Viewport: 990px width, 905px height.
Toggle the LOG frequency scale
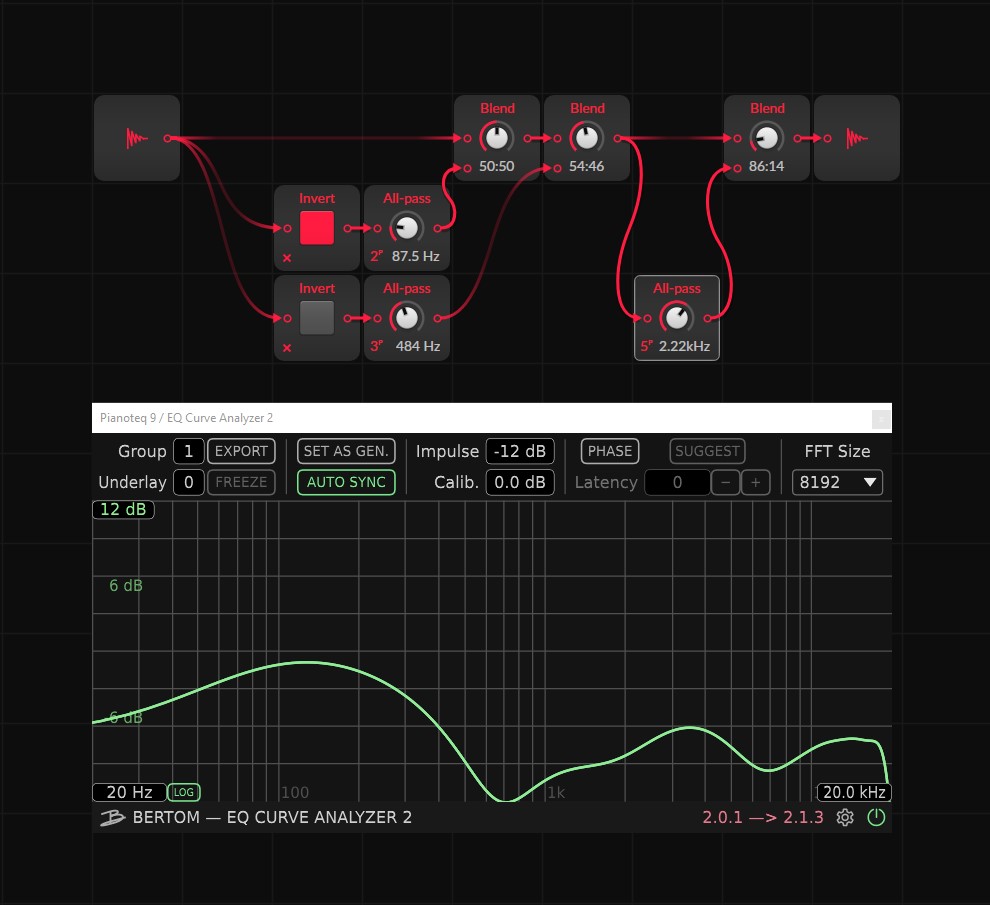coord(184,792)
